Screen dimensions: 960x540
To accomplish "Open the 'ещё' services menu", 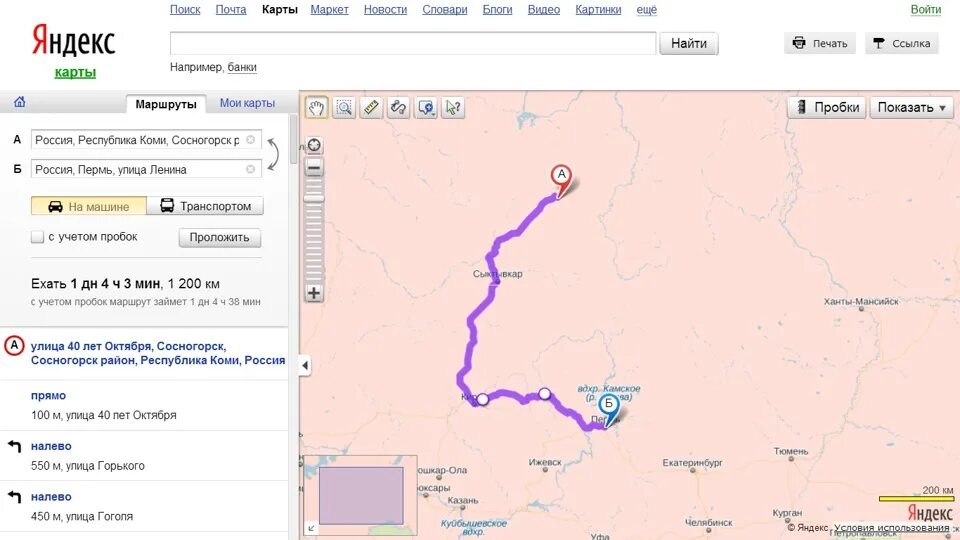I will (647, 10).
